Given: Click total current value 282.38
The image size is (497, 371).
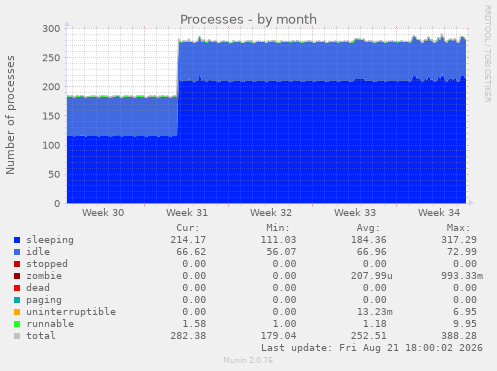Looking at the screenshot, I should click(188, 336).
